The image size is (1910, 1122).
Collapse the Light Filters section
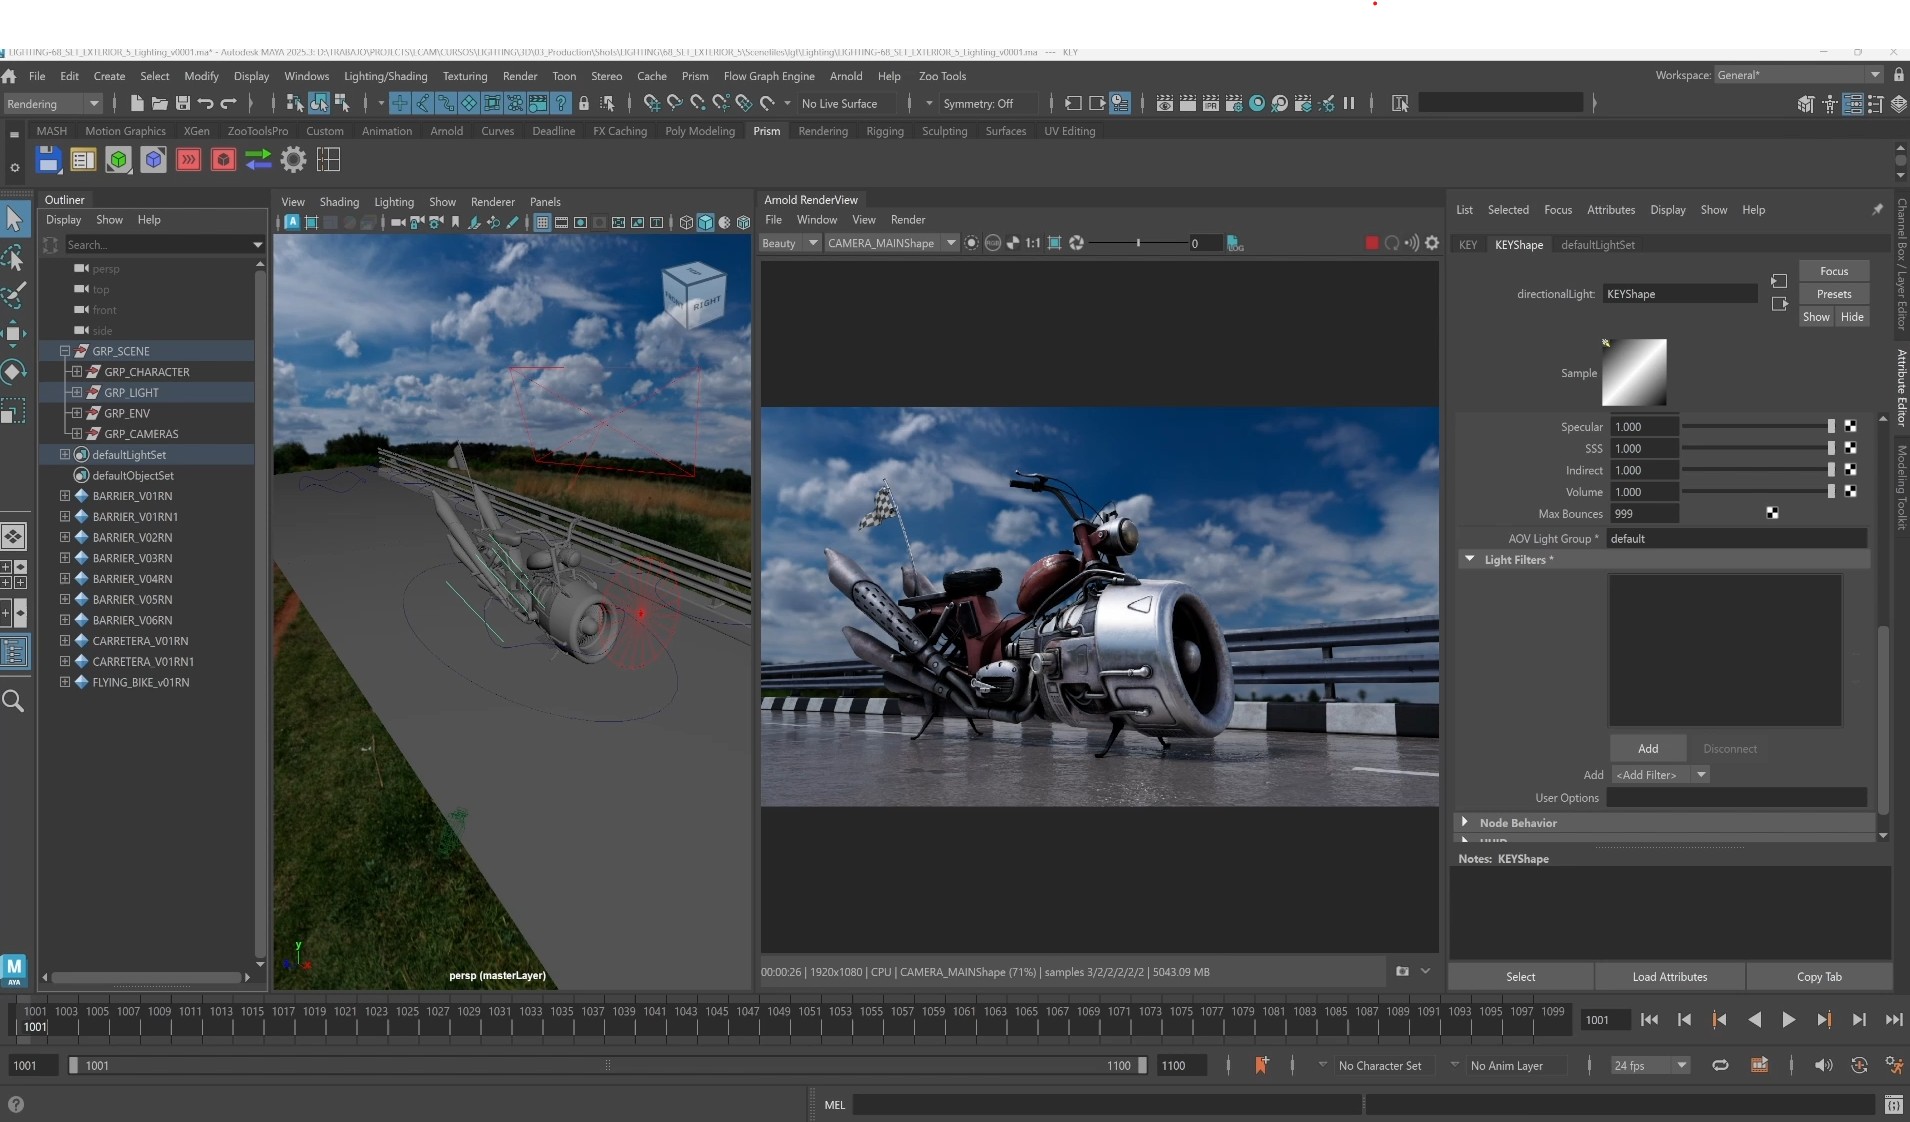coord(1469,560)
